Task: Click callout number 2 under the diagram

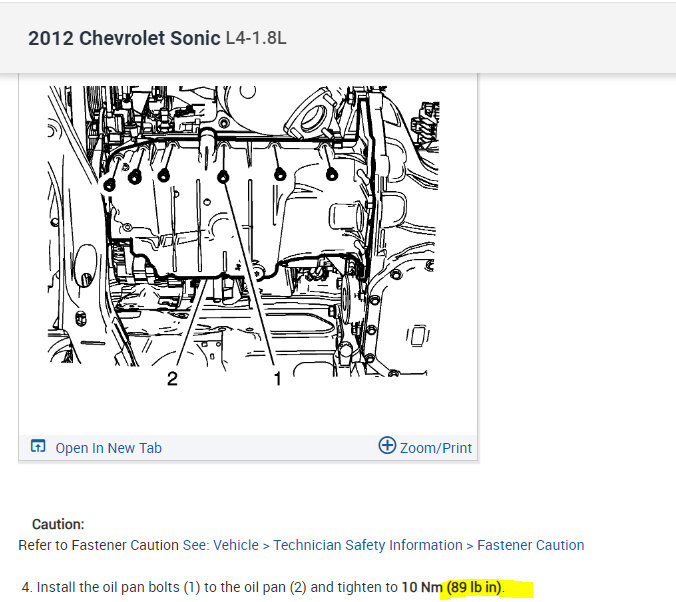Action: (172, 379)
